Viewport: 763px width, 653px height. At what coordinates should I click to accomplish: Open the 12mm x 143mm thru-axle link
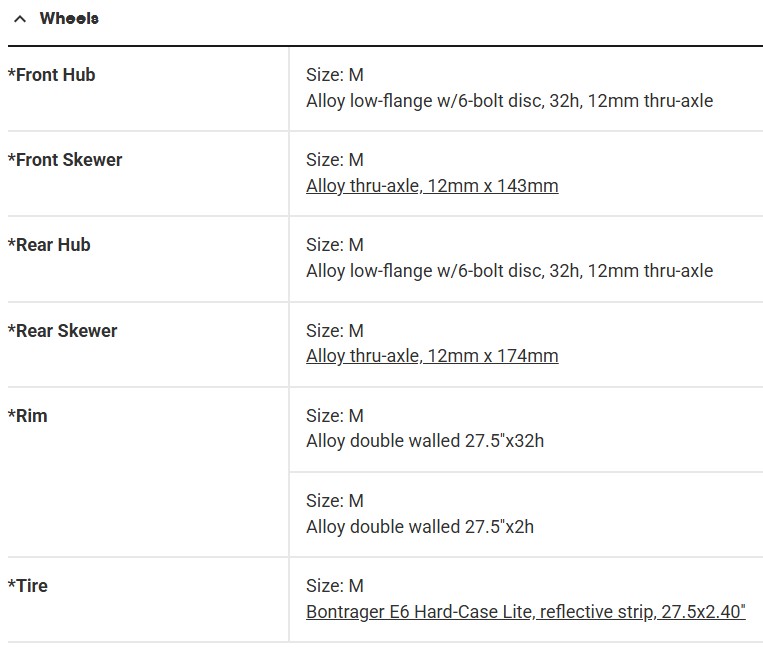[x=432, y=186]
